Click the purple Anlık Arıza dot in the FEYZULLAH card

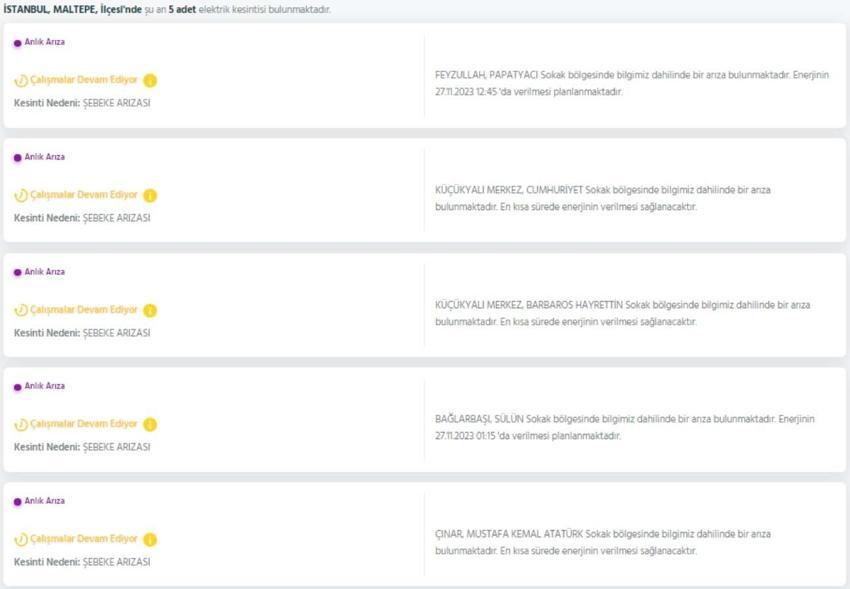click(x=17, y=43)
